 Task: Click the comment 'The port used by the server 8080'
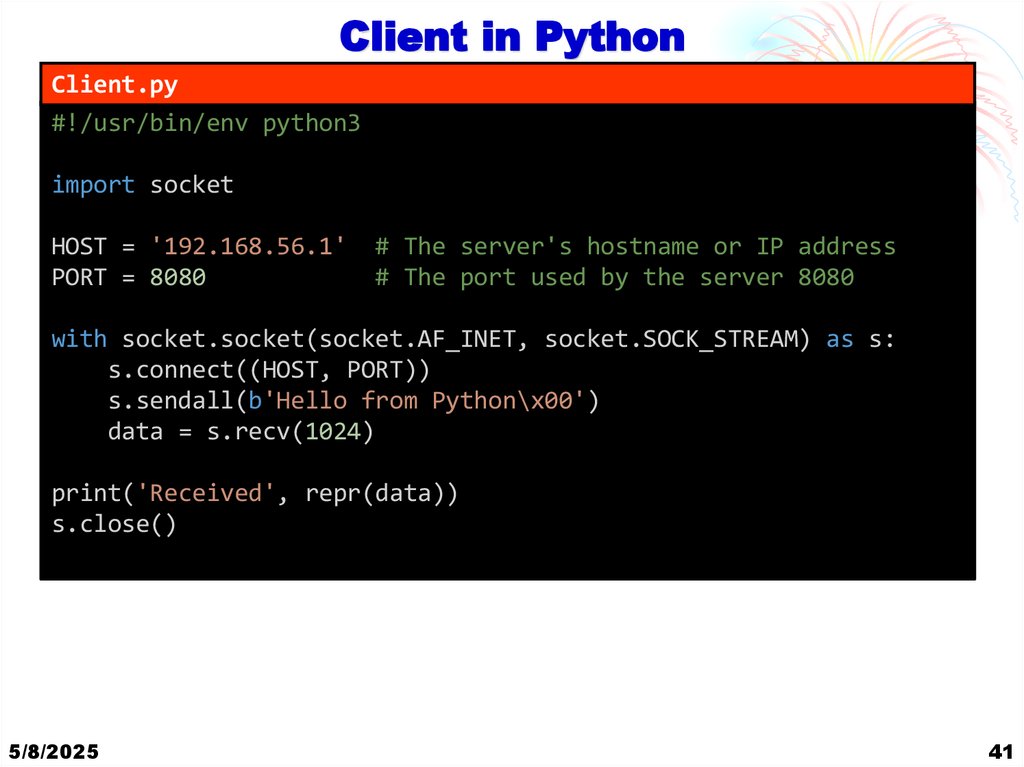pos(615,278)
